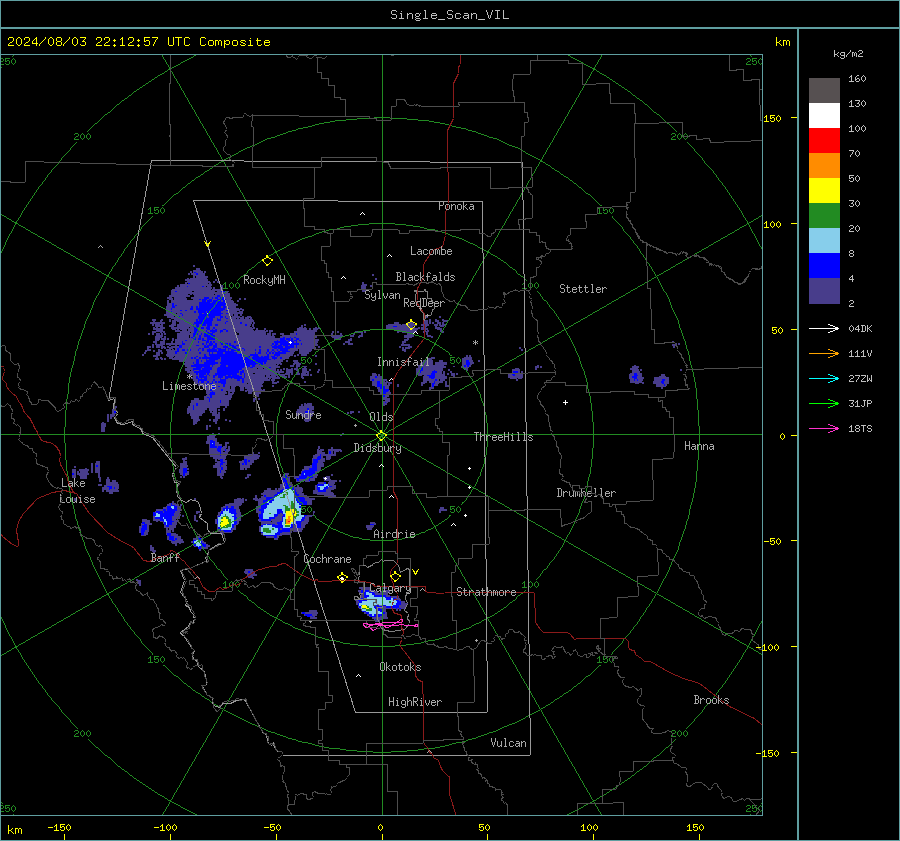The height and width of the screenshot is (841, 900).
Task: Click the Strathmore label
Action: (x=486, y=592)
